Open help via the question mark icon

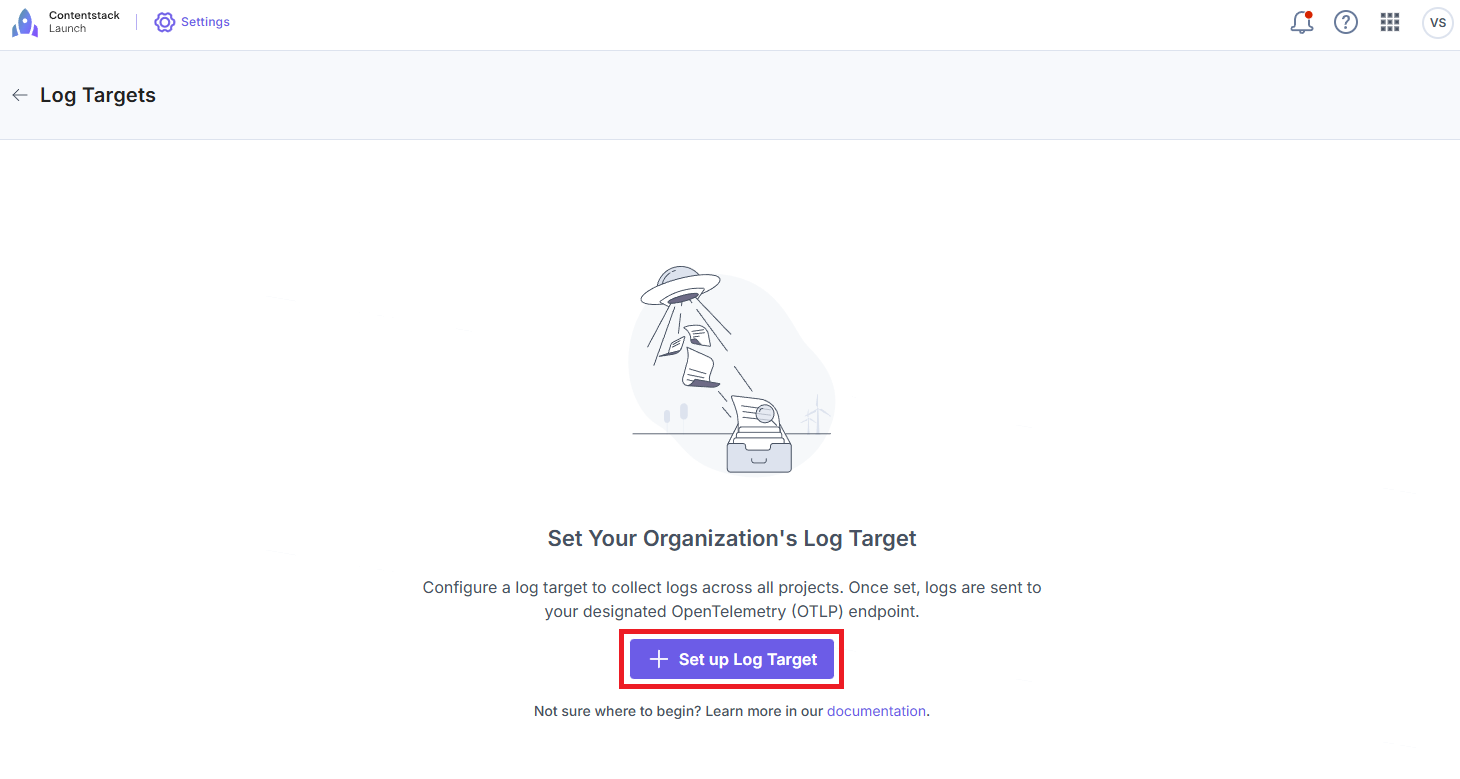pos(1345,22)
